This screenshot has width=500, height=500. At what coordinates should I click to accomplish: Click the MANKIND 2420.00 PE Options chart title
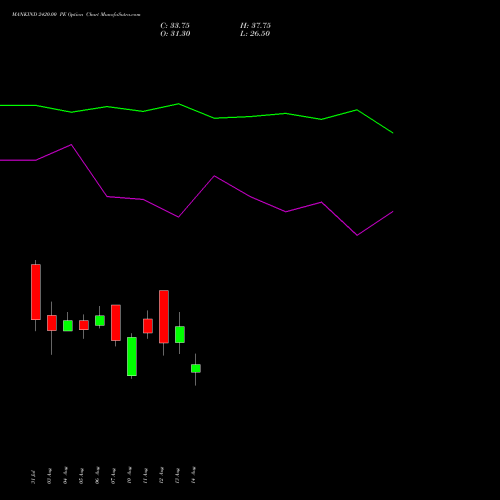pos(76,14)
